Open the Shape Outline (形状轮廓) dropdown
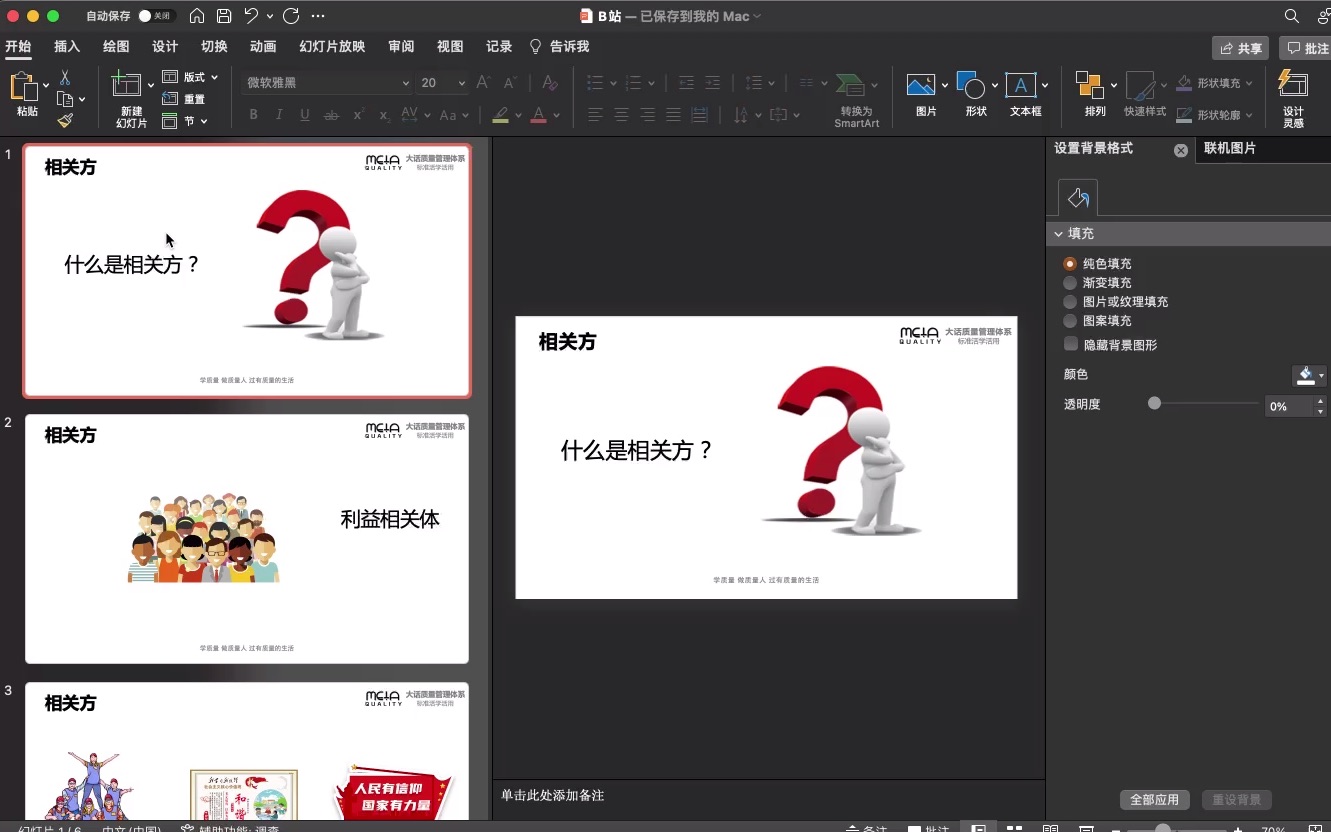The width and height of the screenshot is (1331, 832). 1214,115
